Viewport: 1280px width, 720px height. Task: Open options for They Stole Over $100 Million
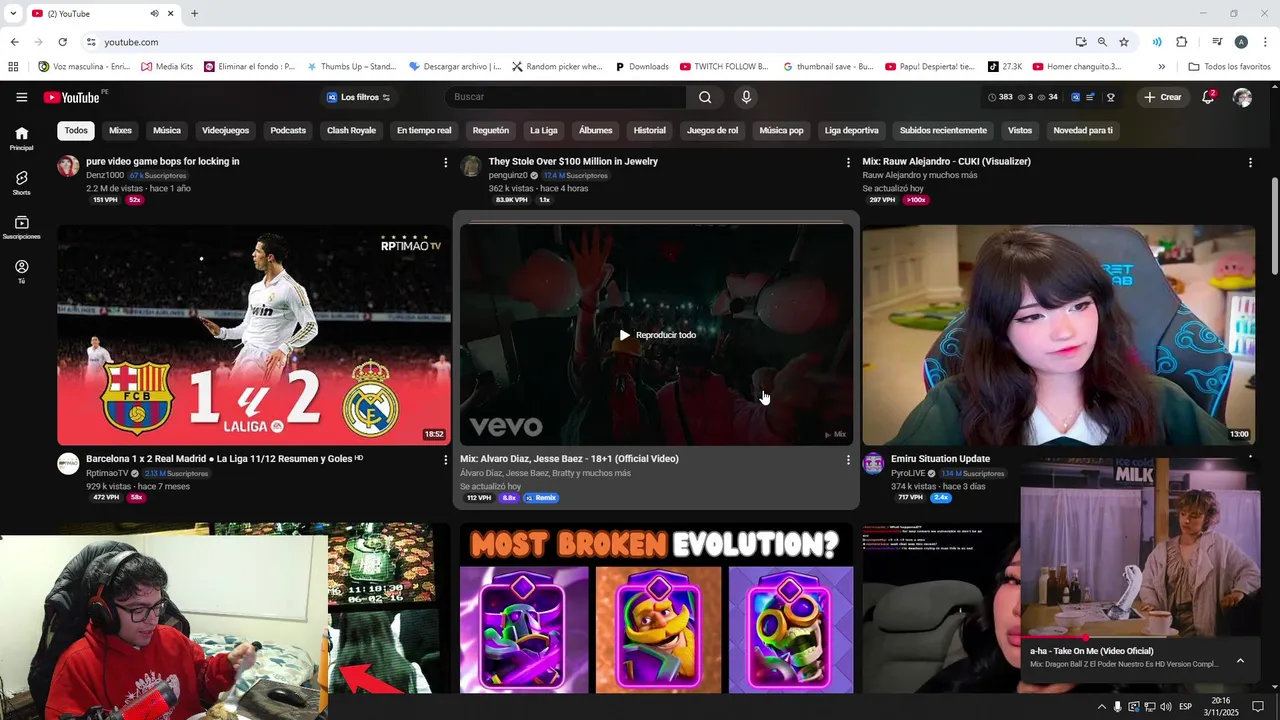(848, 162)
